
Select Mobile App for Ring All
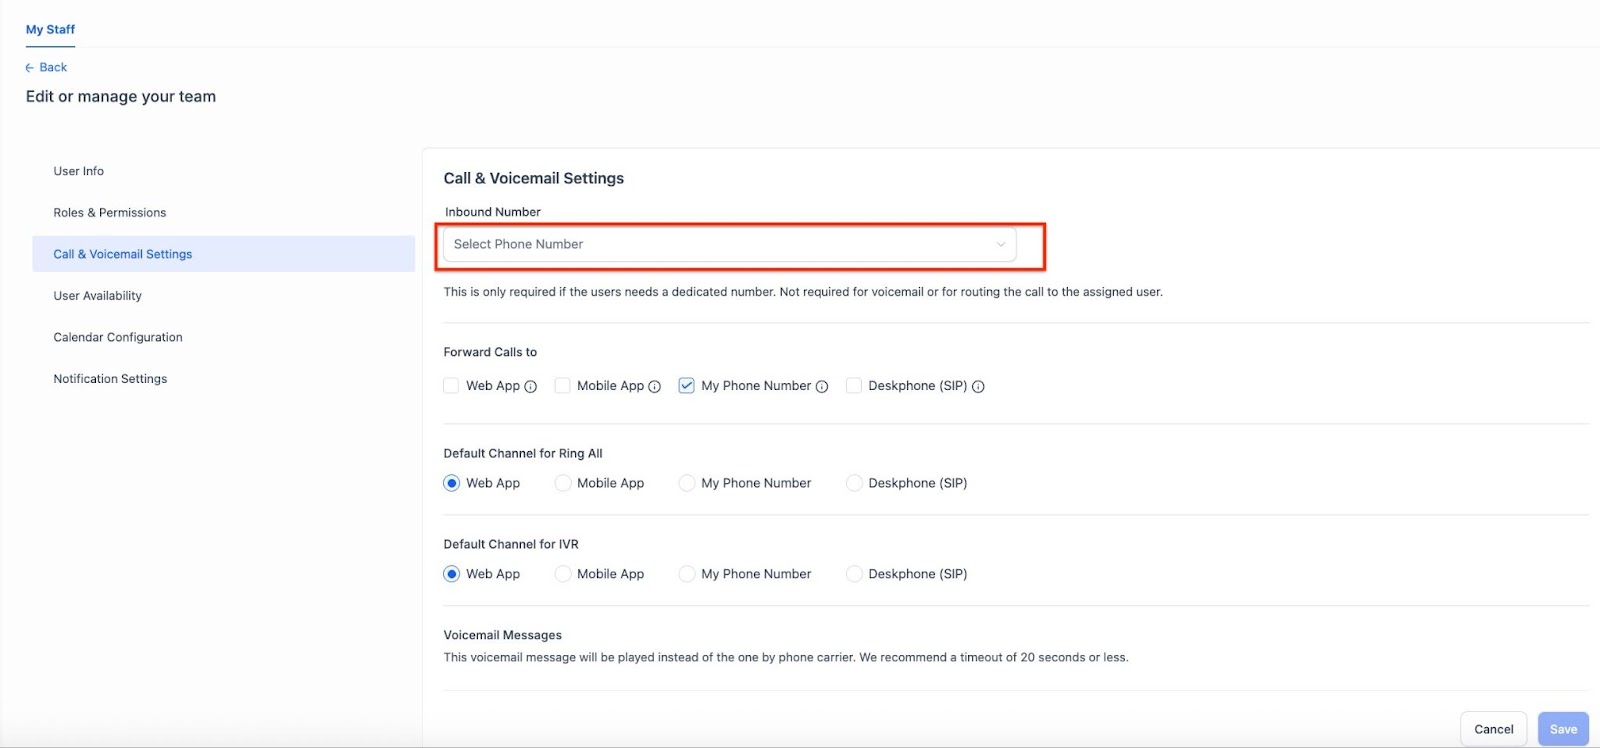pyautogui.click(x=563, y=483)
